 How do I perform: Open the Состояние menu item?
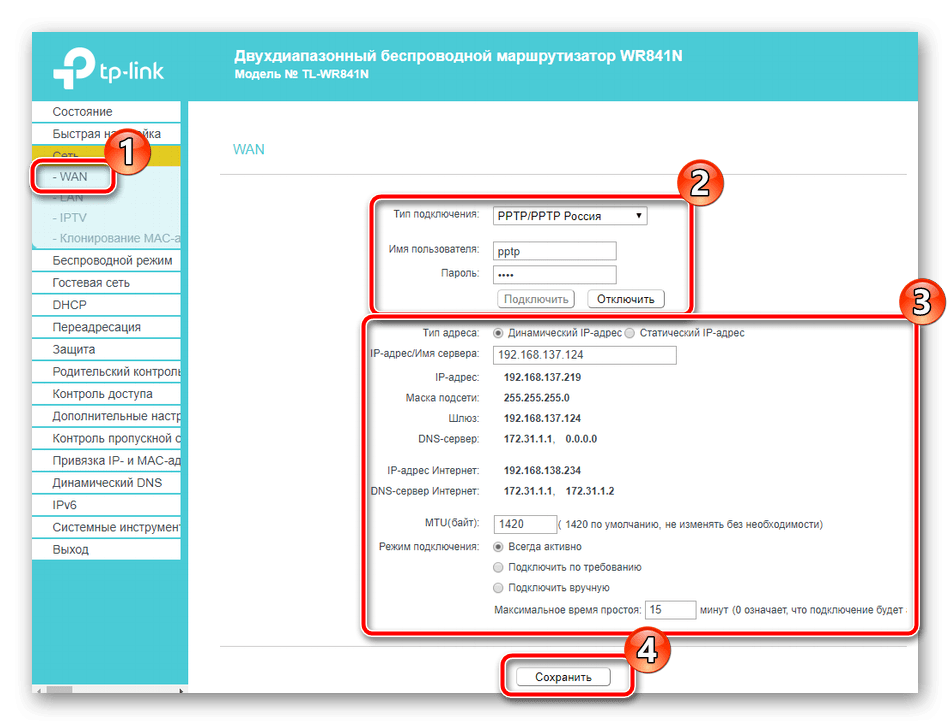(82, 112)
